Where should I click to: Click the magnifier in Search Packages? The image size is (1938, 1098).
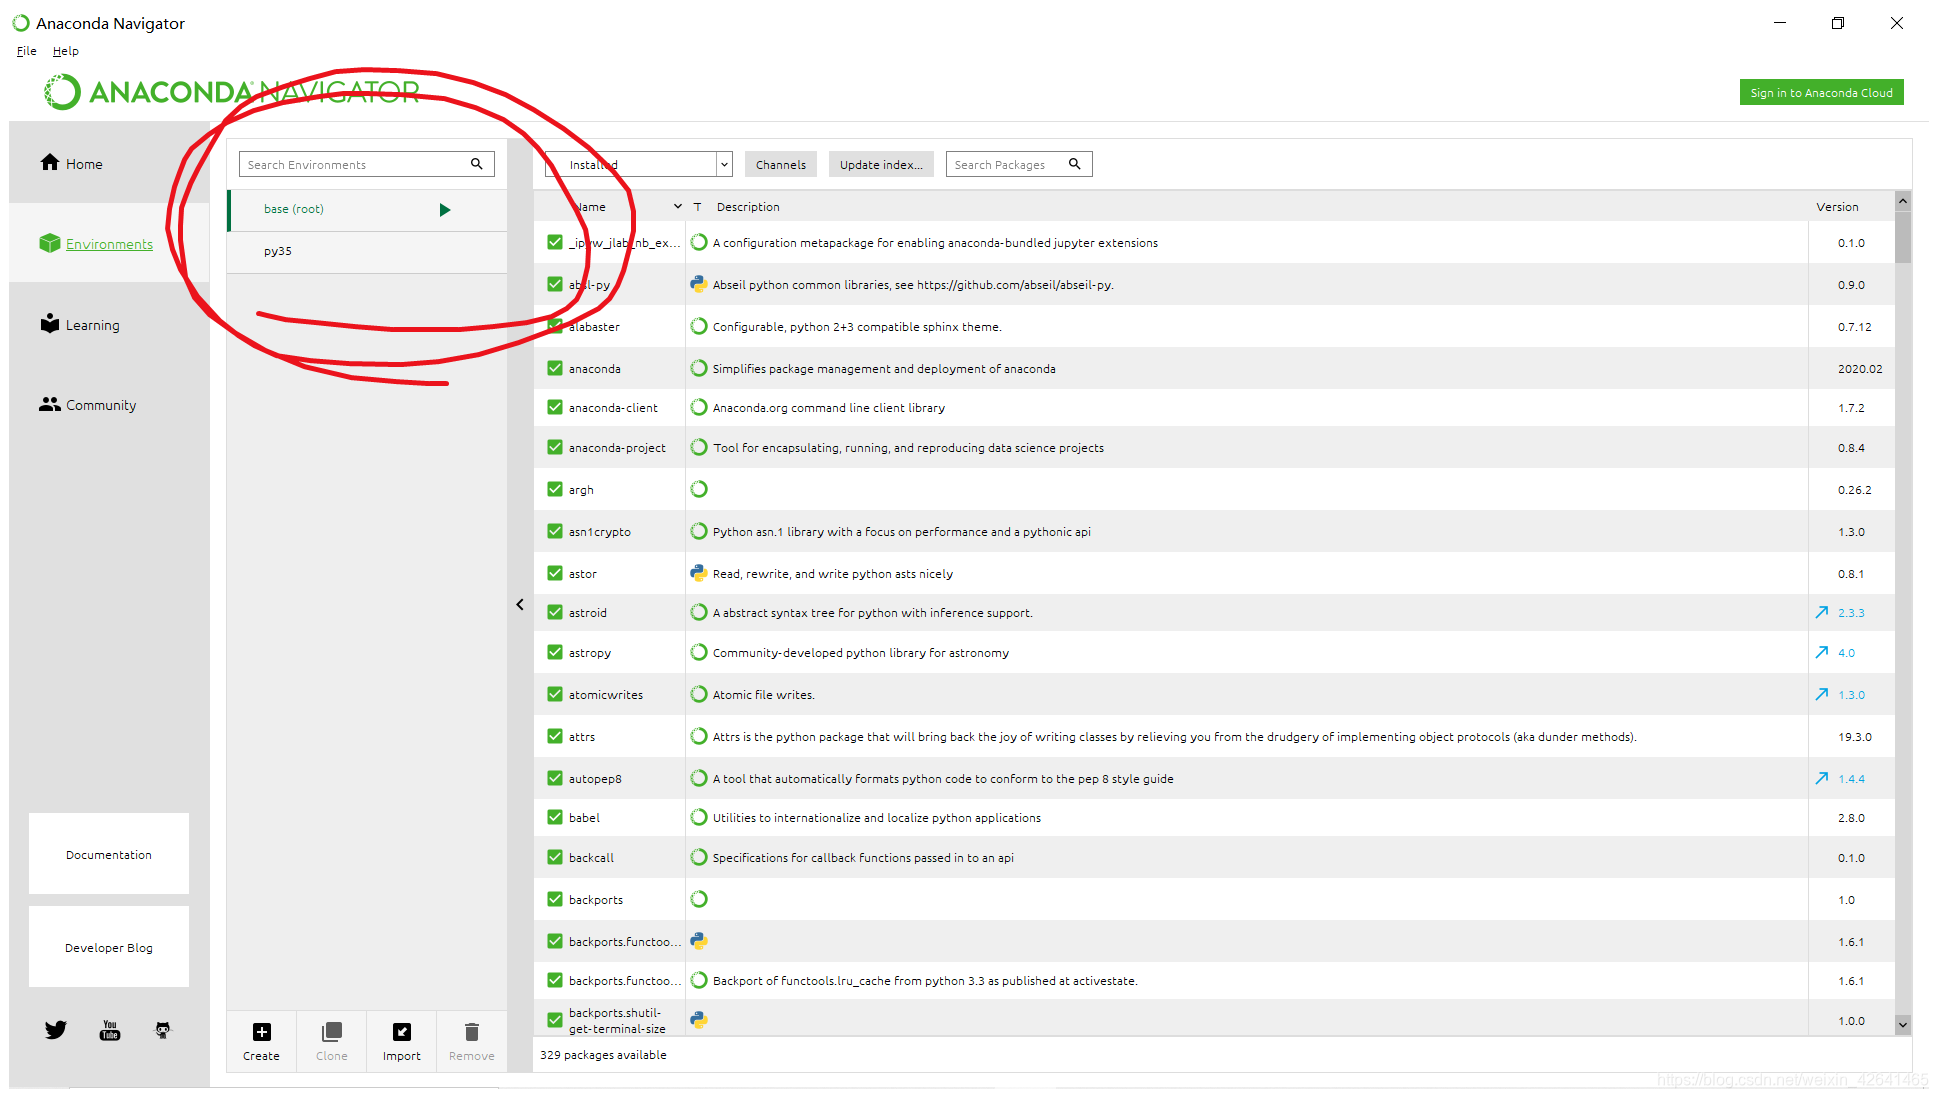(x=1075, y=164)
